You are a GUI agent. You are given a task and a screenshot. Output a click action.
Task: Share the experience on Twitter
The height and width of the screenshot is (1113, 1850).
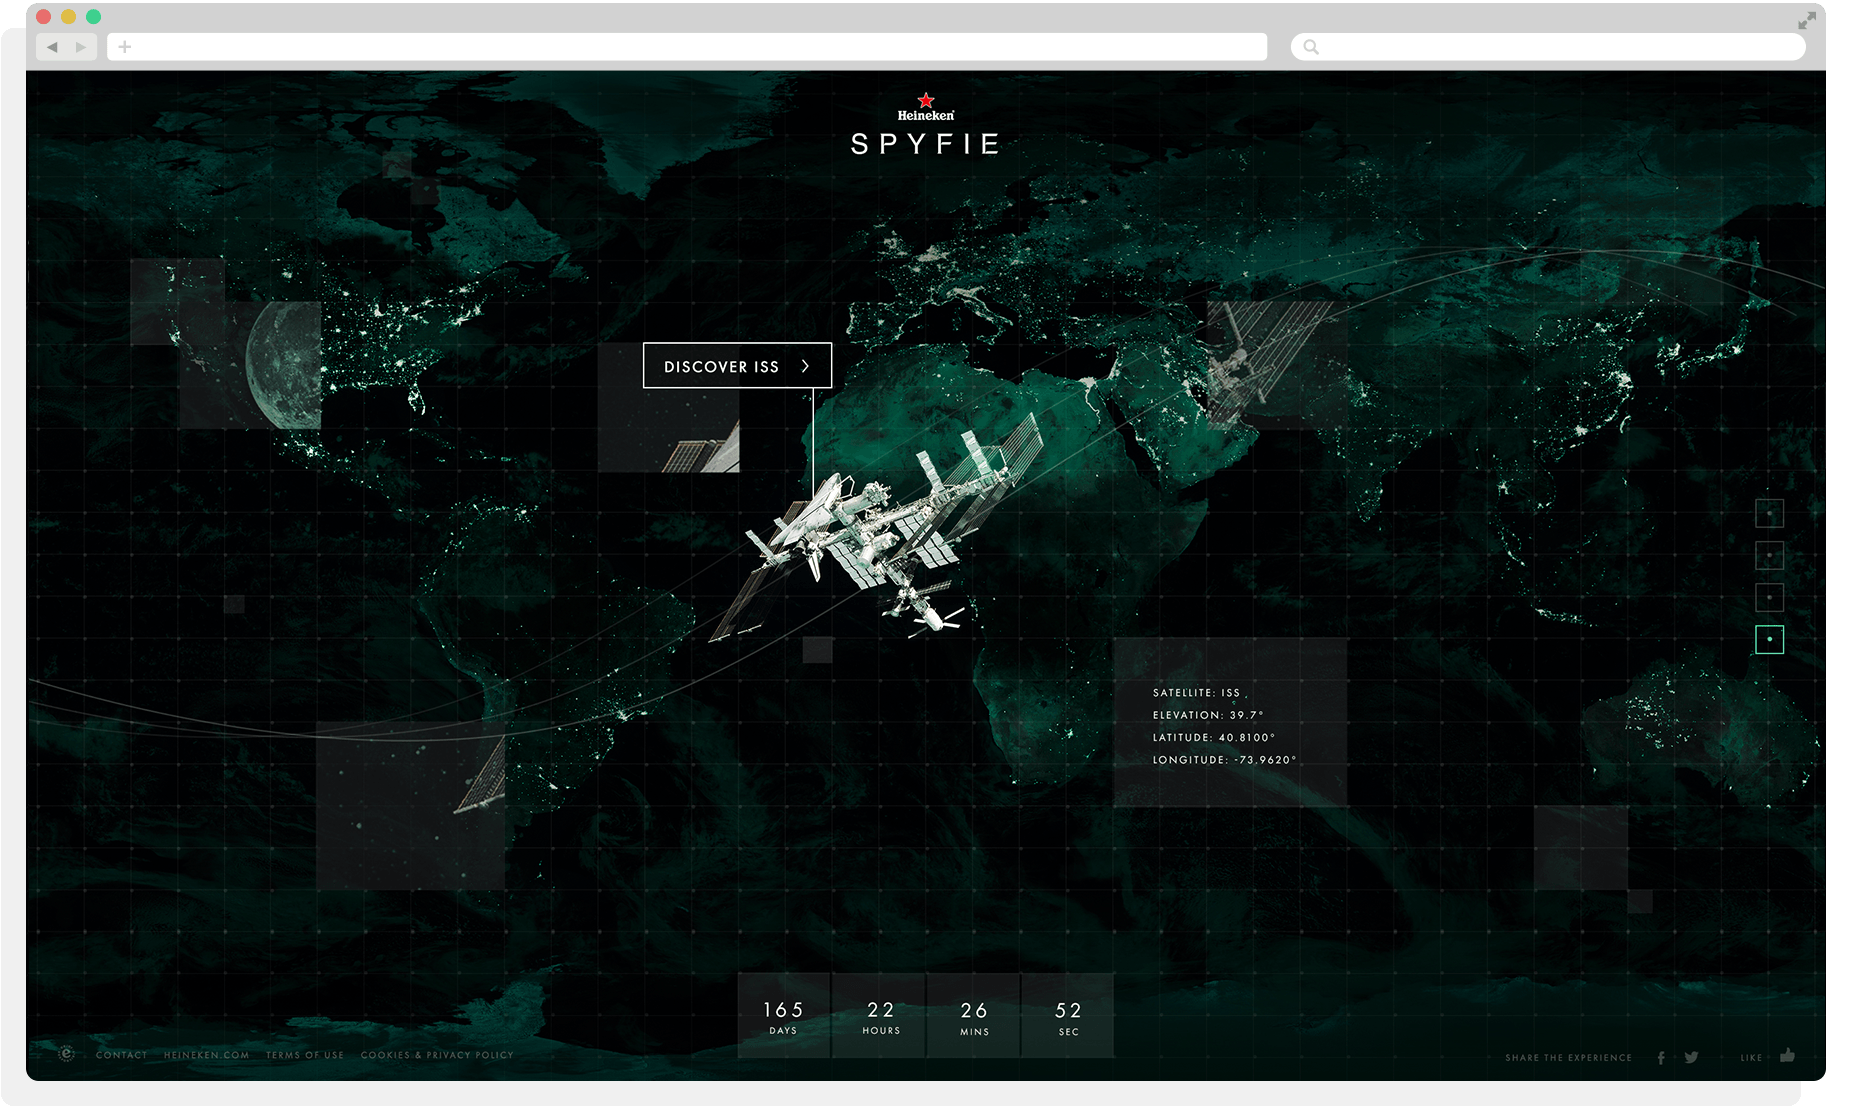(1691, 1057)
